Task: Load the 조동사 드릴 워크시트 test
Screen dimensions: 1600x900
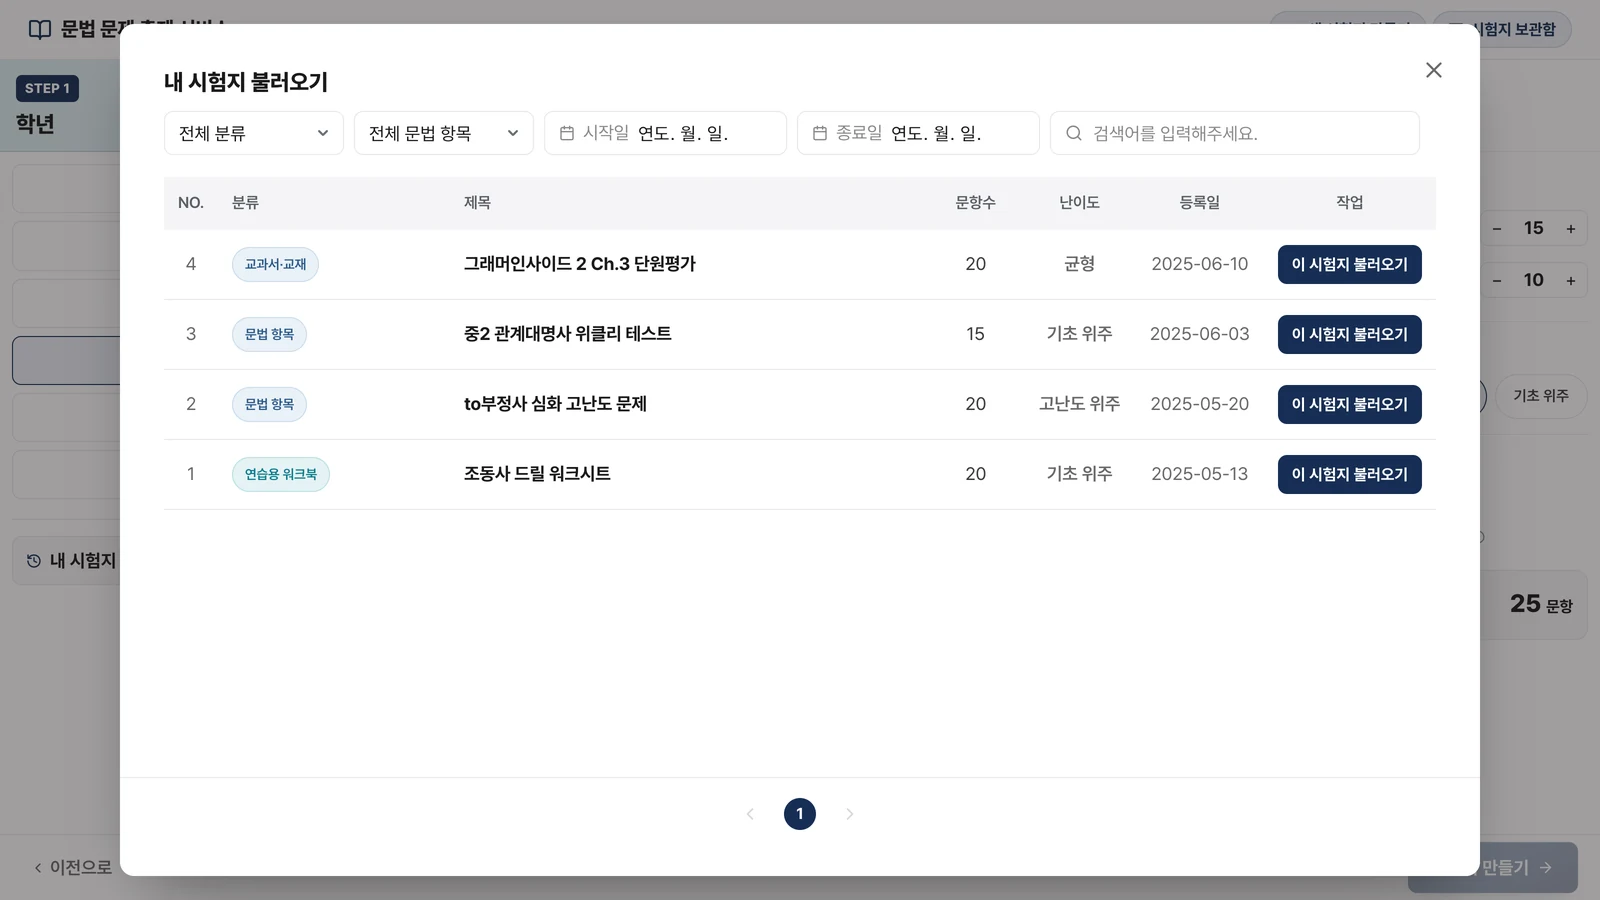Action: tap(1349, 475)
